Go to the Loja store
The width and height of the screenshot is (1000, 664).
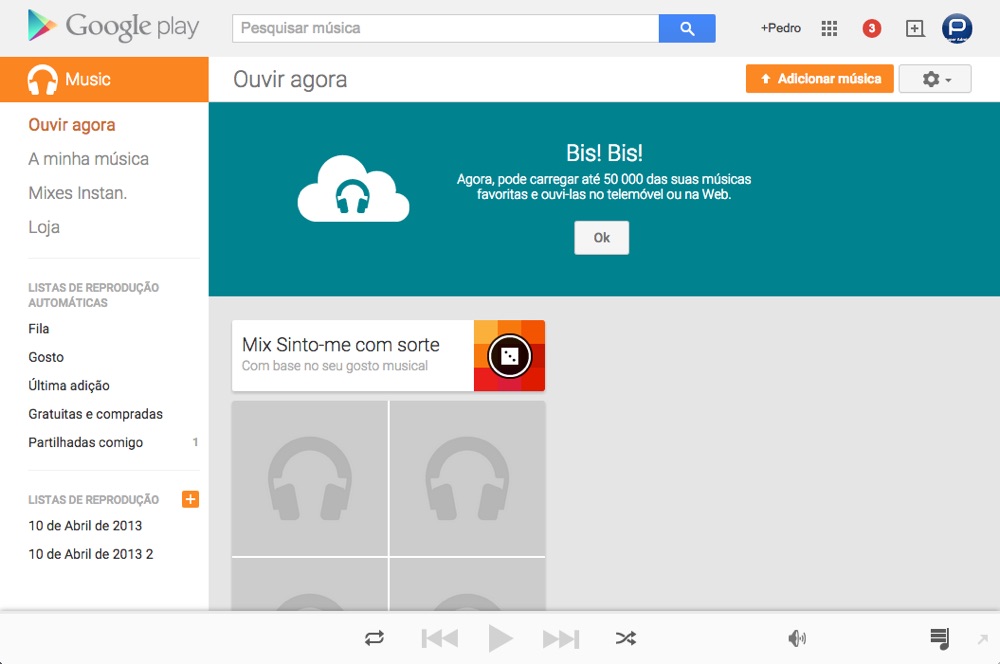point(43,227)
